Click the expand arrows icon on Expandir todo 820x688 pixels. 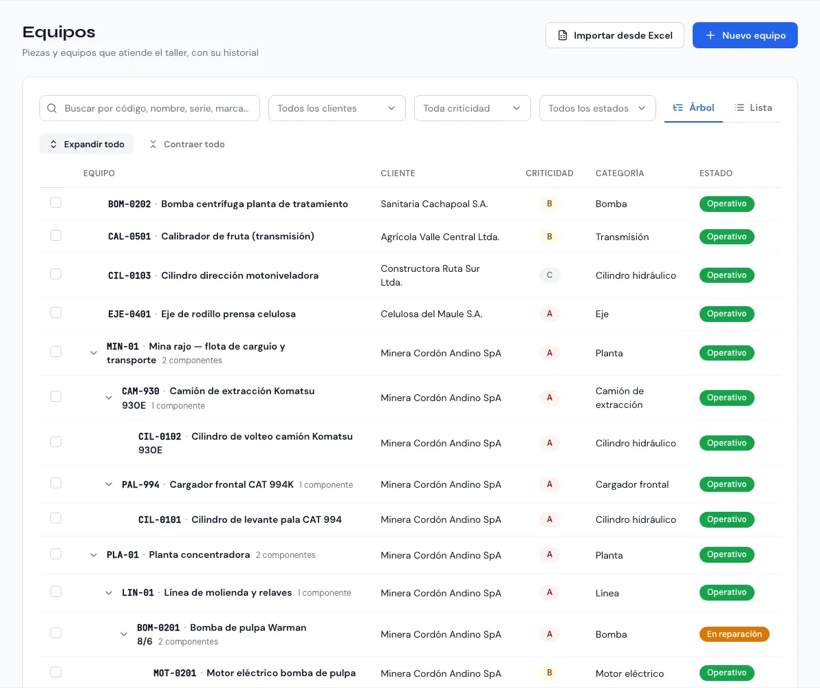(x=53, y=144)
